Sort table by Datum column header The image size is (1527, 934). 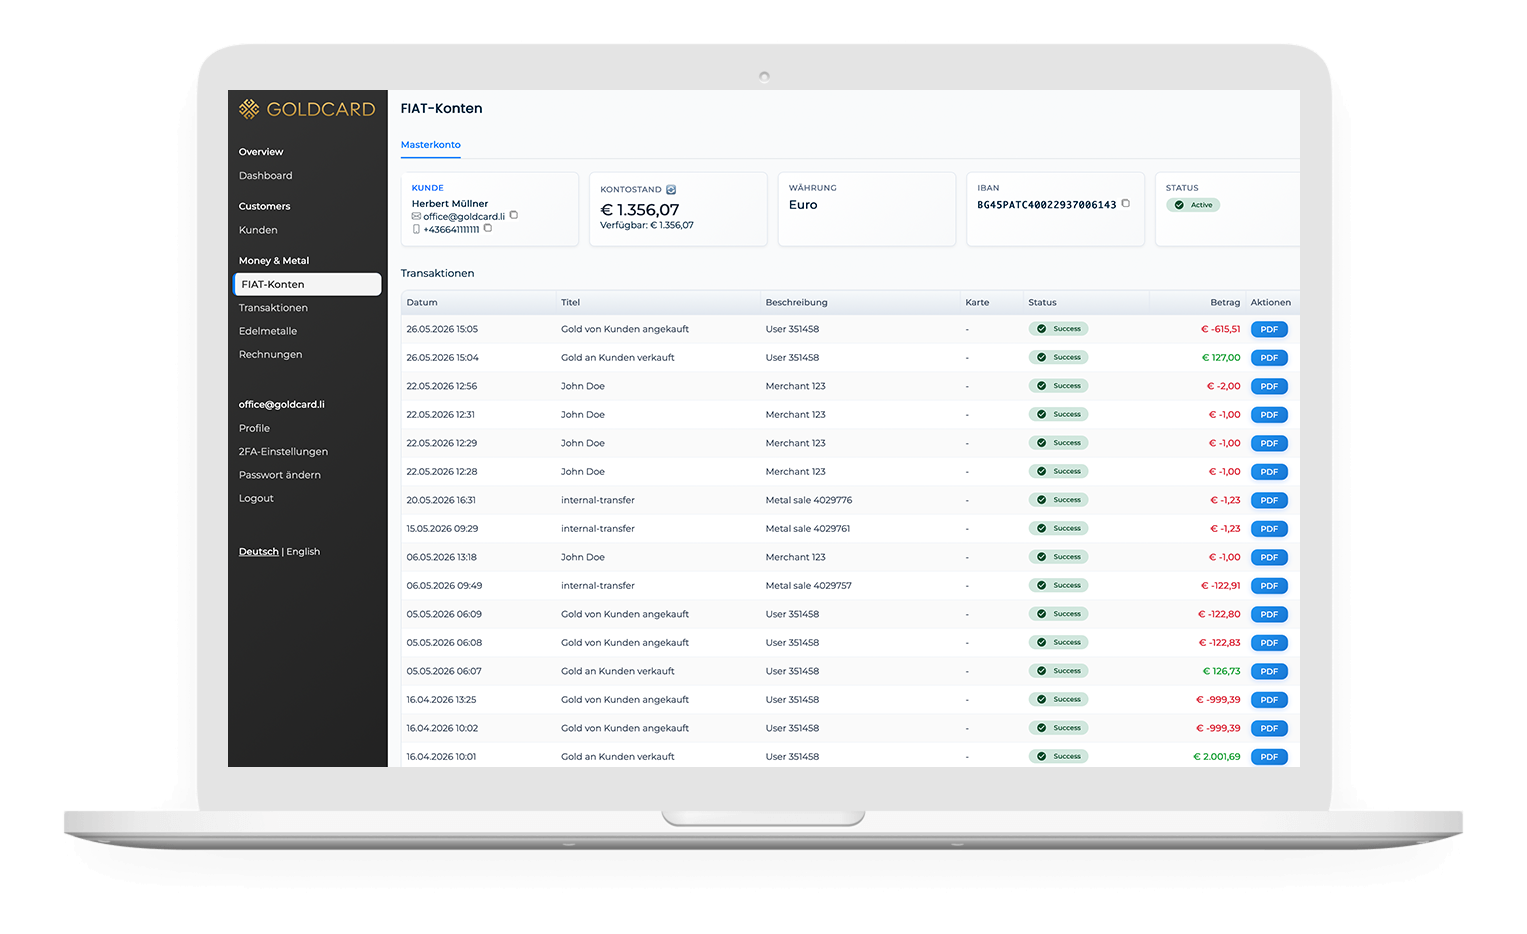tap(422, 302)
